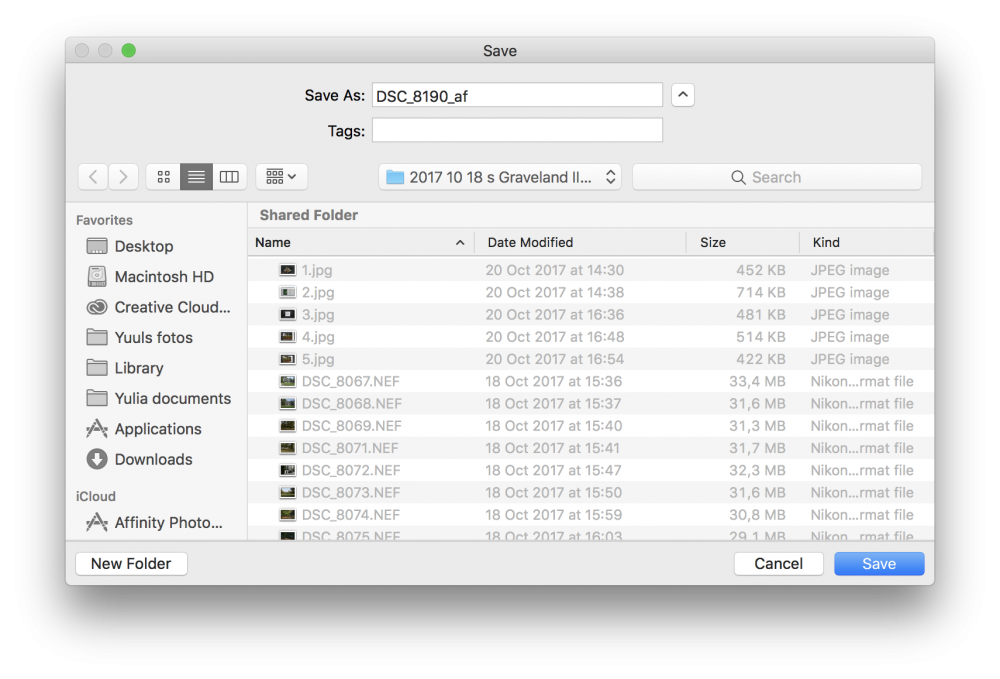Image resolution: width=1000 pixels, height=679 pixels.
Task: Switch to icon grid view
Action: point(163,177)
